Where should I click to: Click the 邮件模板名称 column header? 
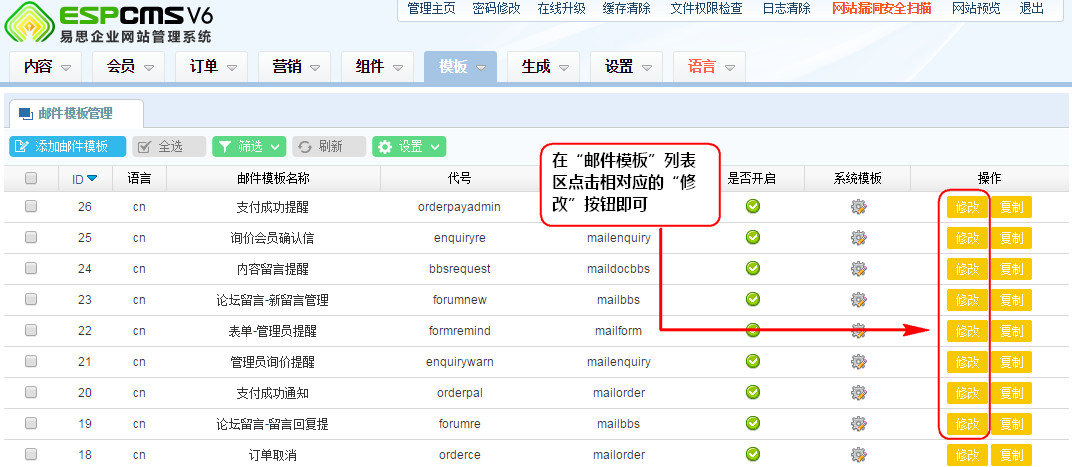tap(273, 178)
